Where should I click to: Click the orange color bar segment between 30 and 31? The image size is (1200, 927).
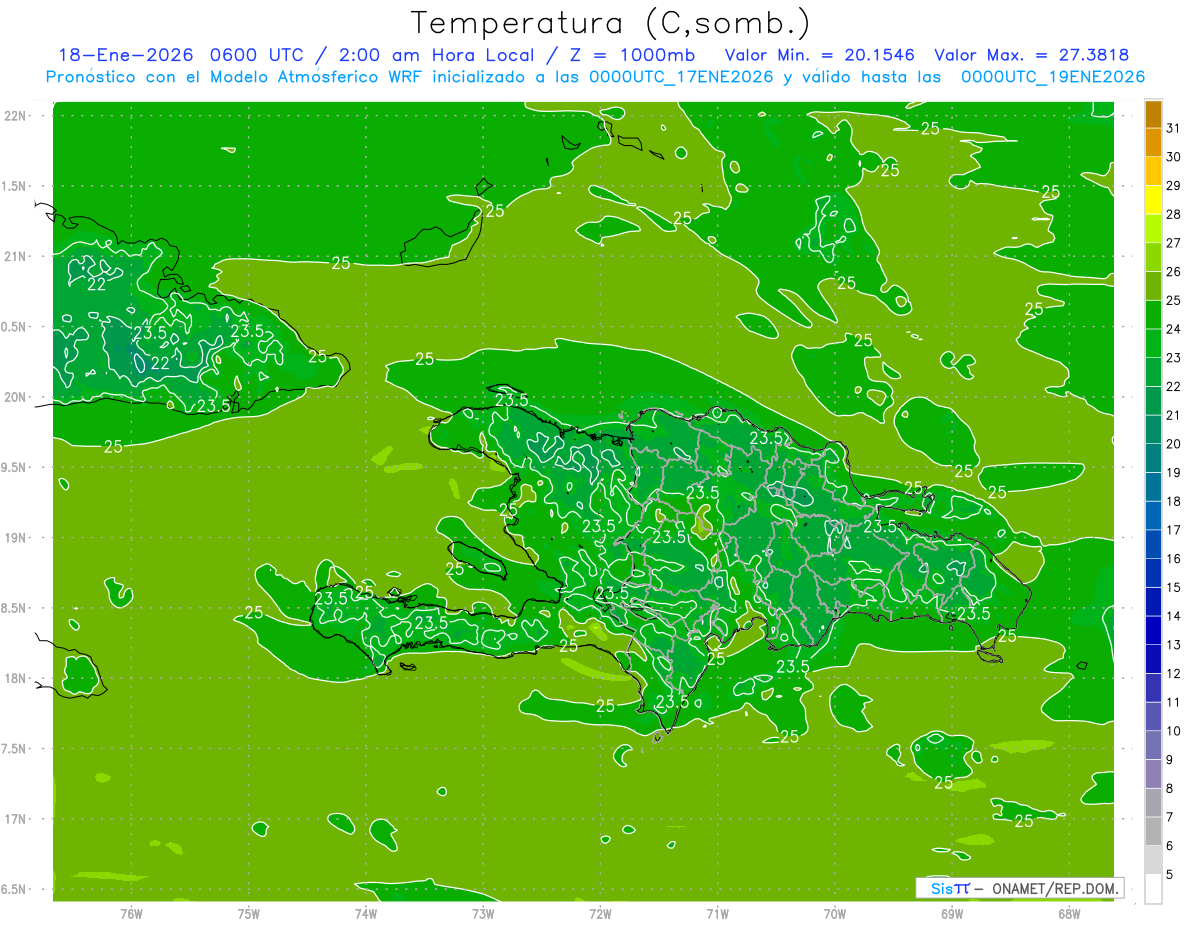point(1153,142)
